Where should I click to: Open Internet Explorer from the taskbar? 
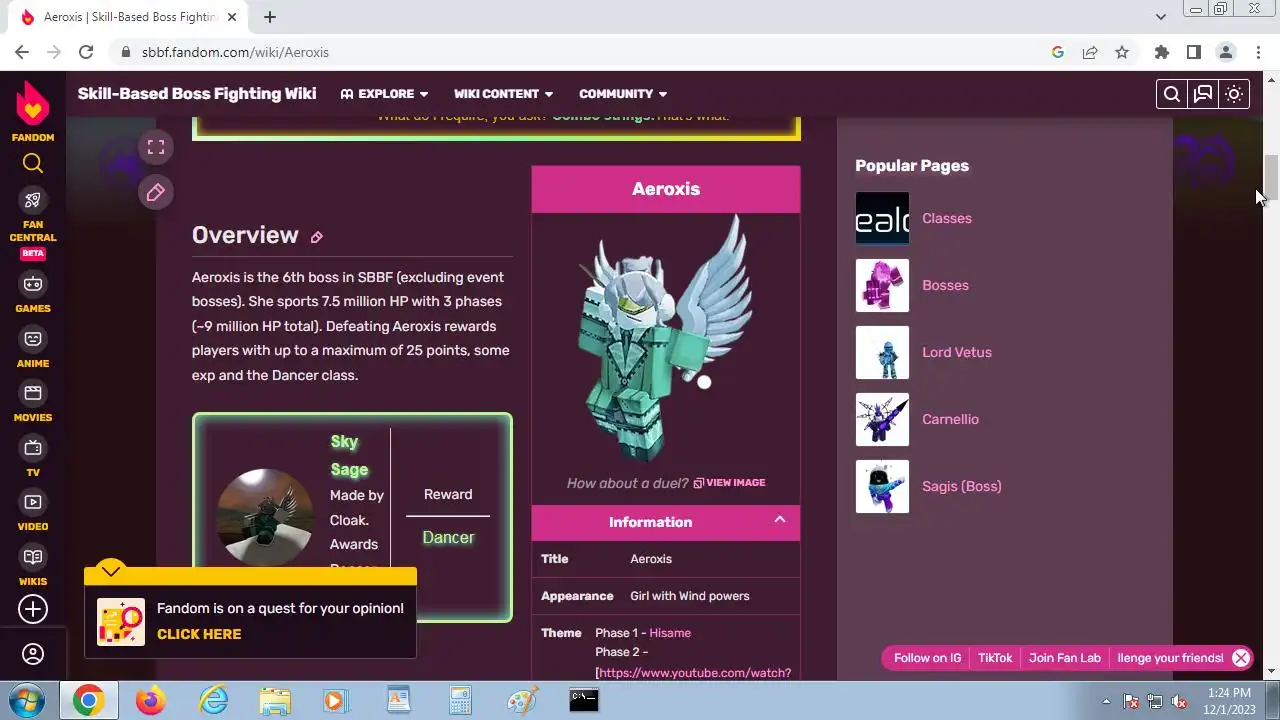(x=213, y=701)
